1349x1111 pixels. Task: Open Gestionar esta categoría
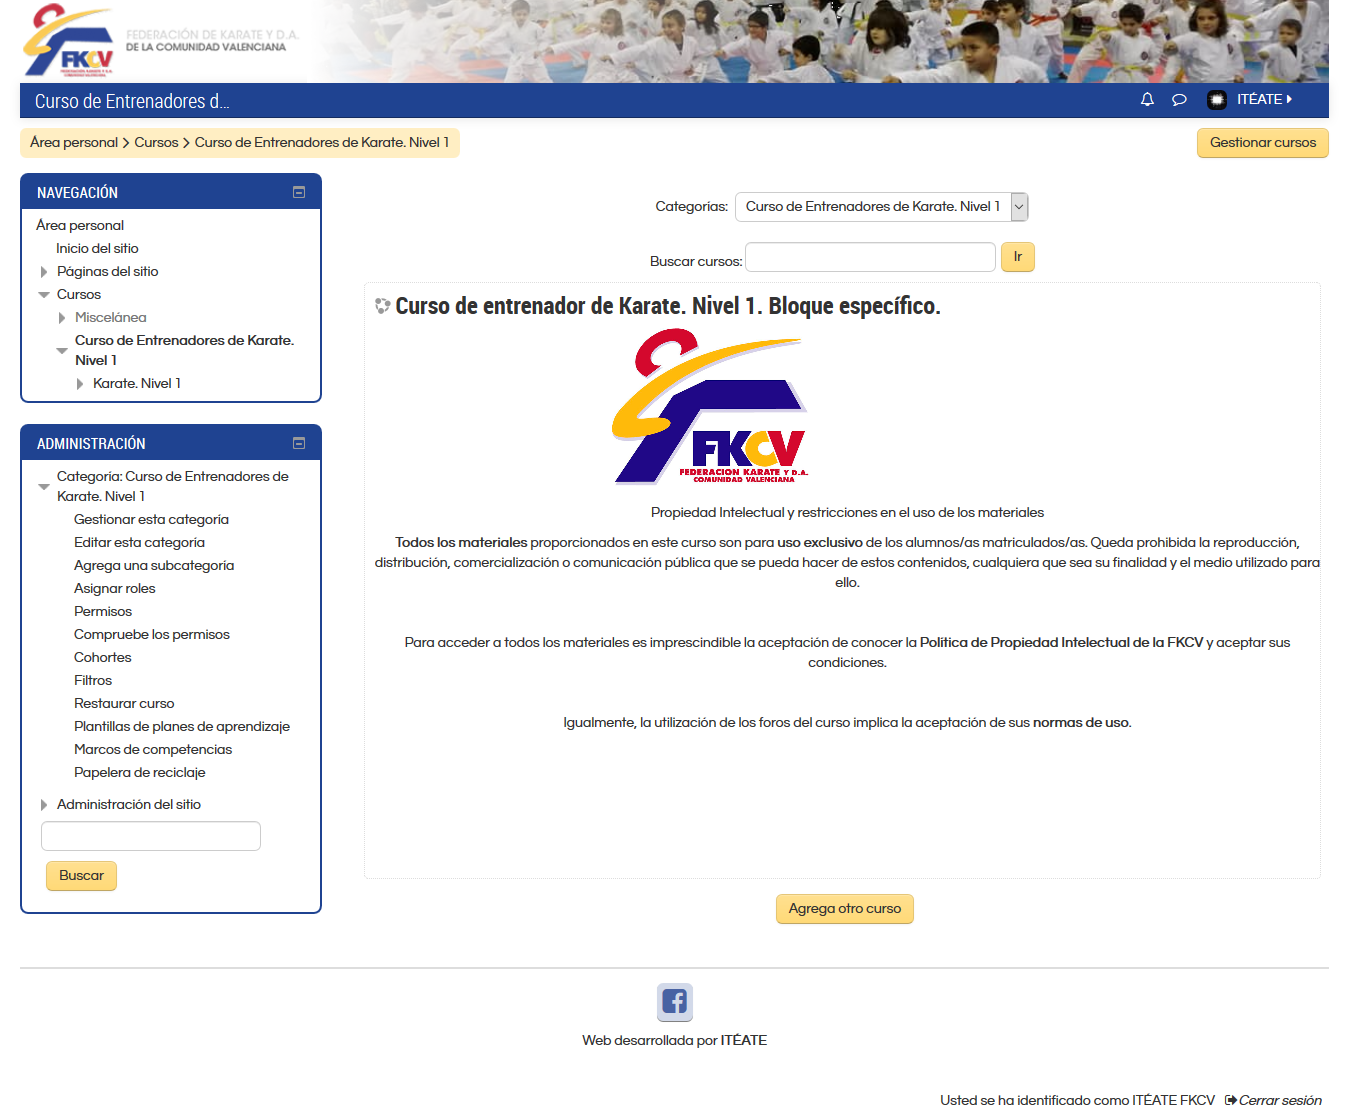(x=151, y=520)
